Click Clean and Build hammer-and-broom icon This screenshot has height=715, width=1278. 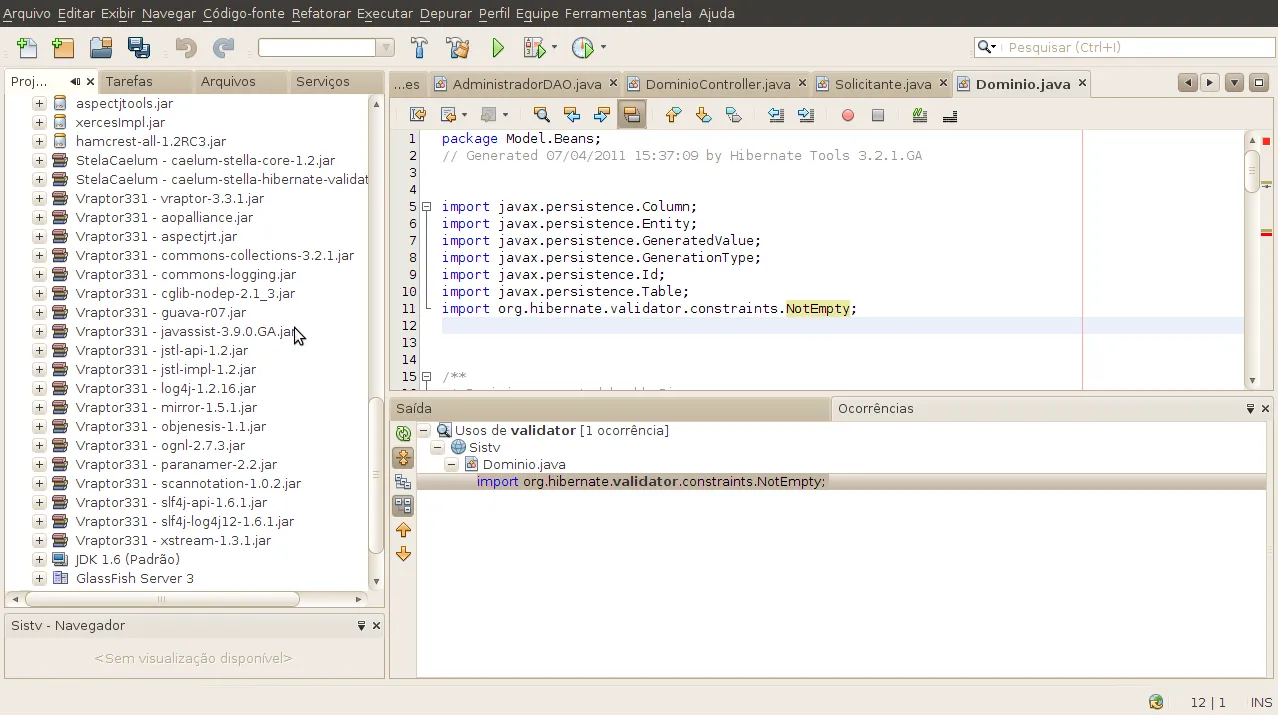pos(457,48)
